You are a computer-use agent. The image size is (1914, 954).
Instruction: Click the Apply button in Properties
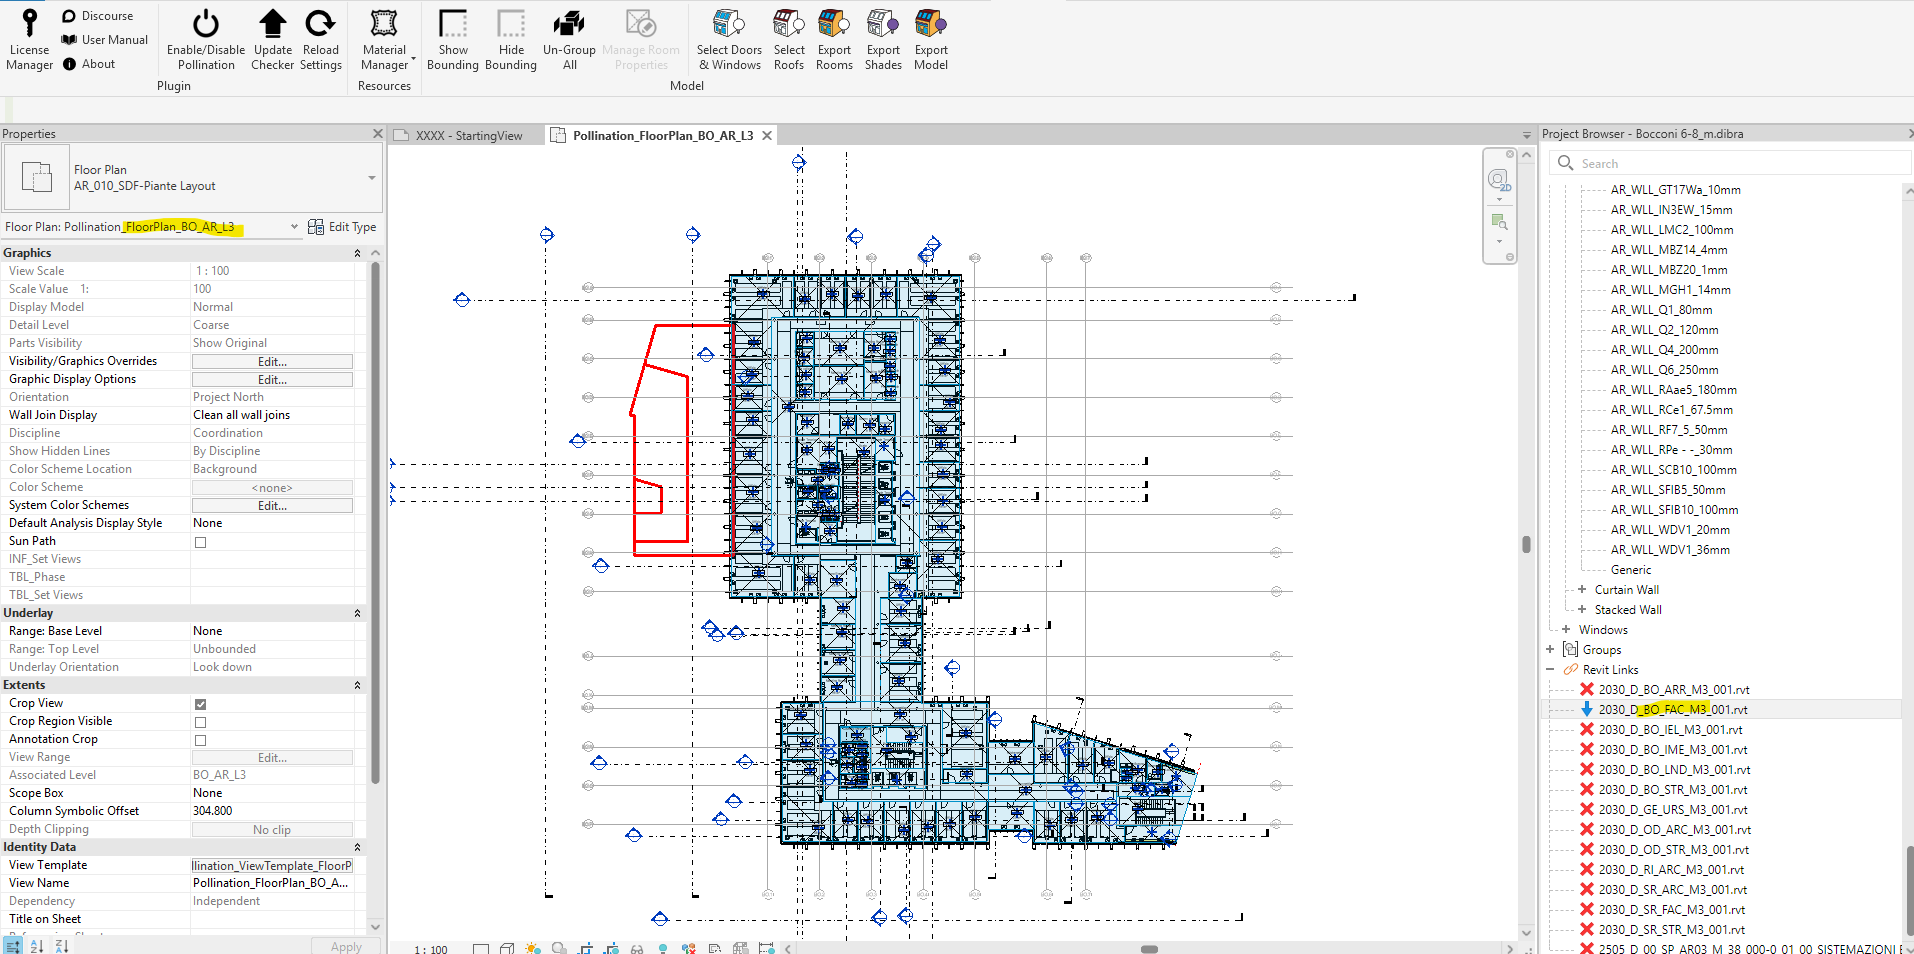point(345,946)
